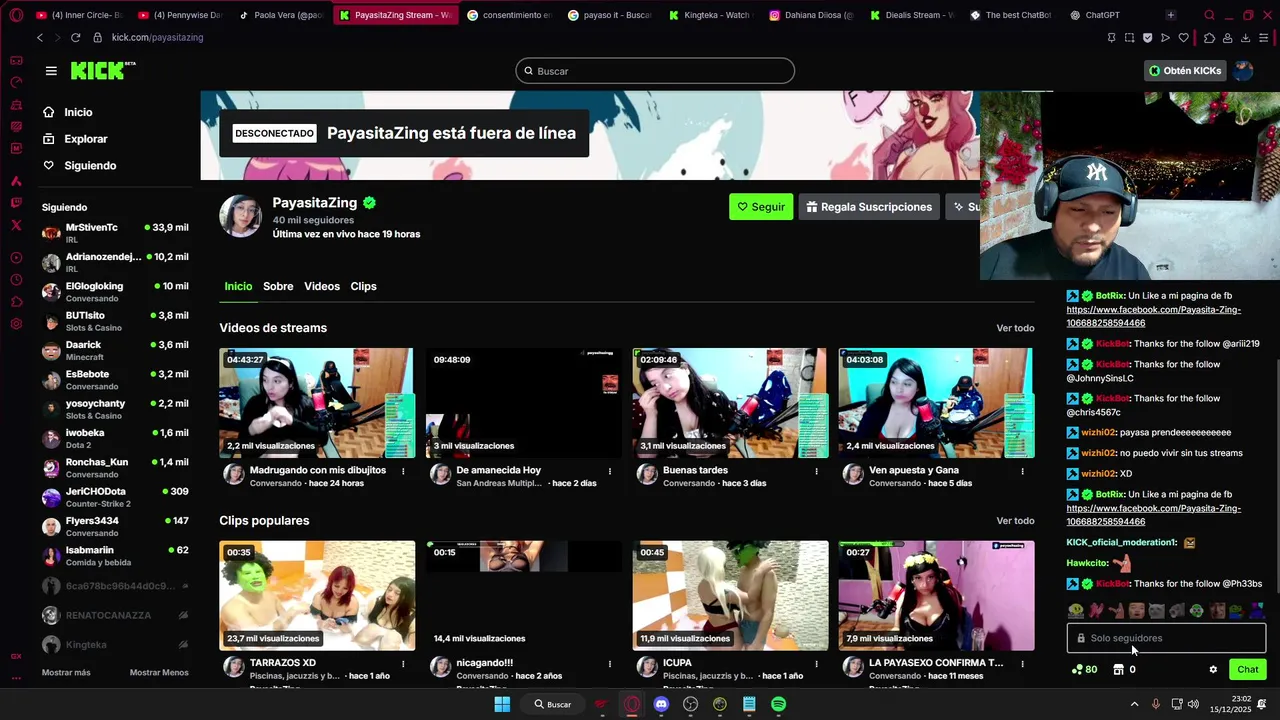Image resolution: width=1280 pixels, height=720 pixels.
Task: Open options for TARRAZOS XD clip
Action: tap(403, 663)
